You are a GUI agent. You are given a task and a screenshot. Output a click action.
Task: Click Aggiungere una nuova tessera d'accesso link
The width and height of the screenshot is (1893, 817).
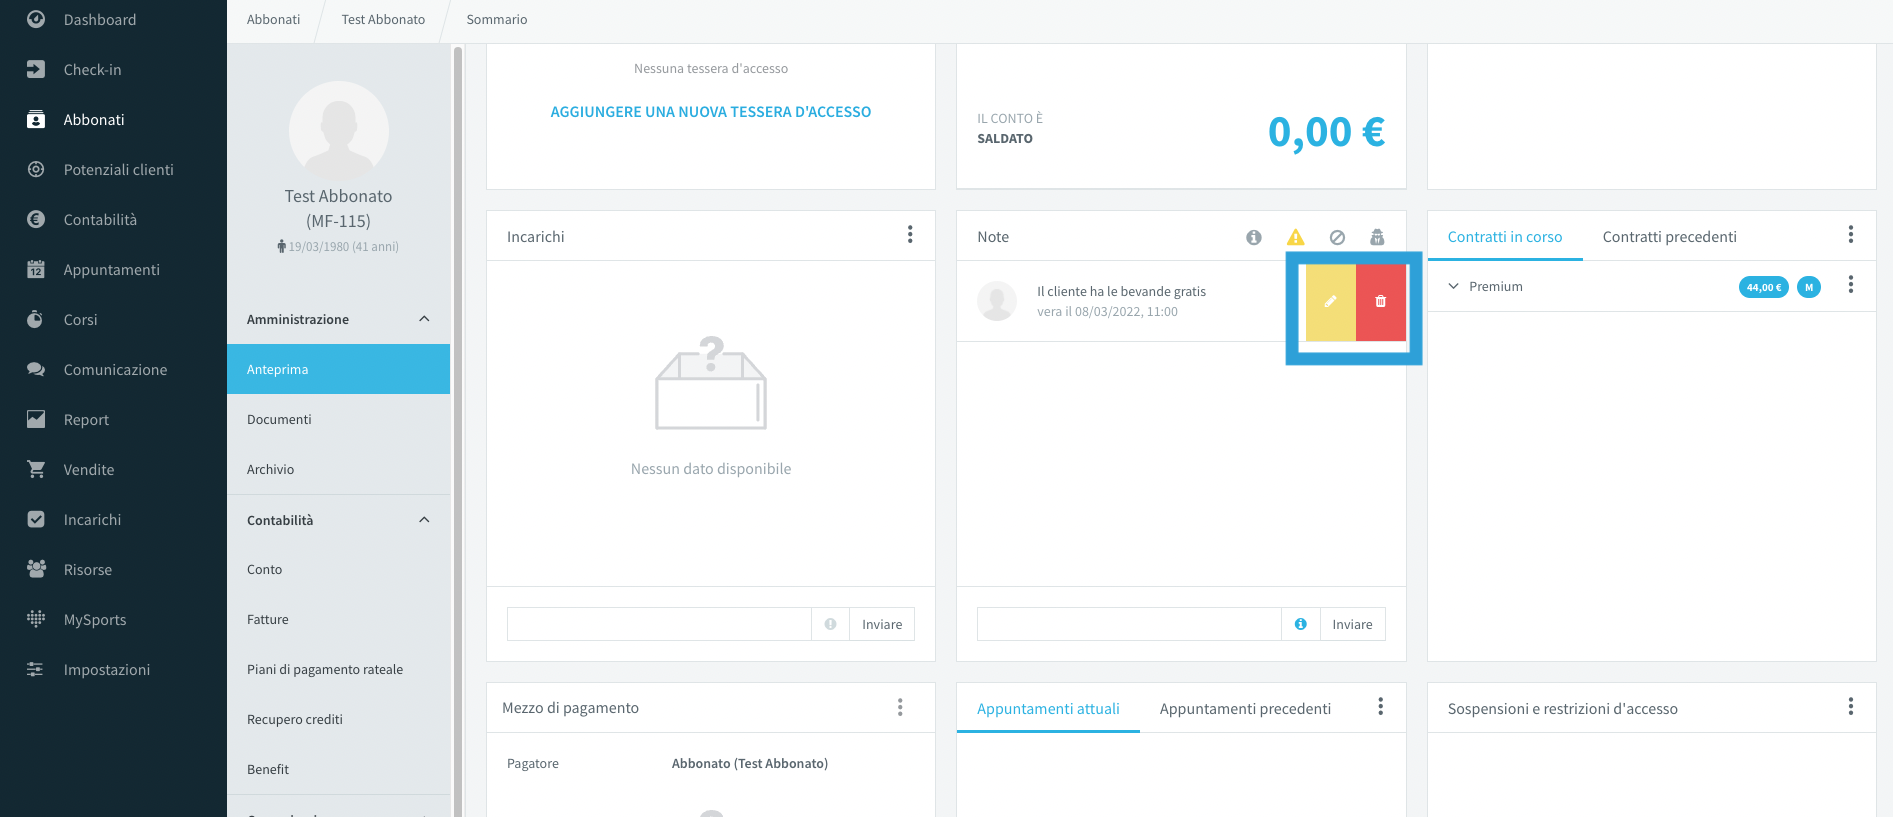(711, 112)
